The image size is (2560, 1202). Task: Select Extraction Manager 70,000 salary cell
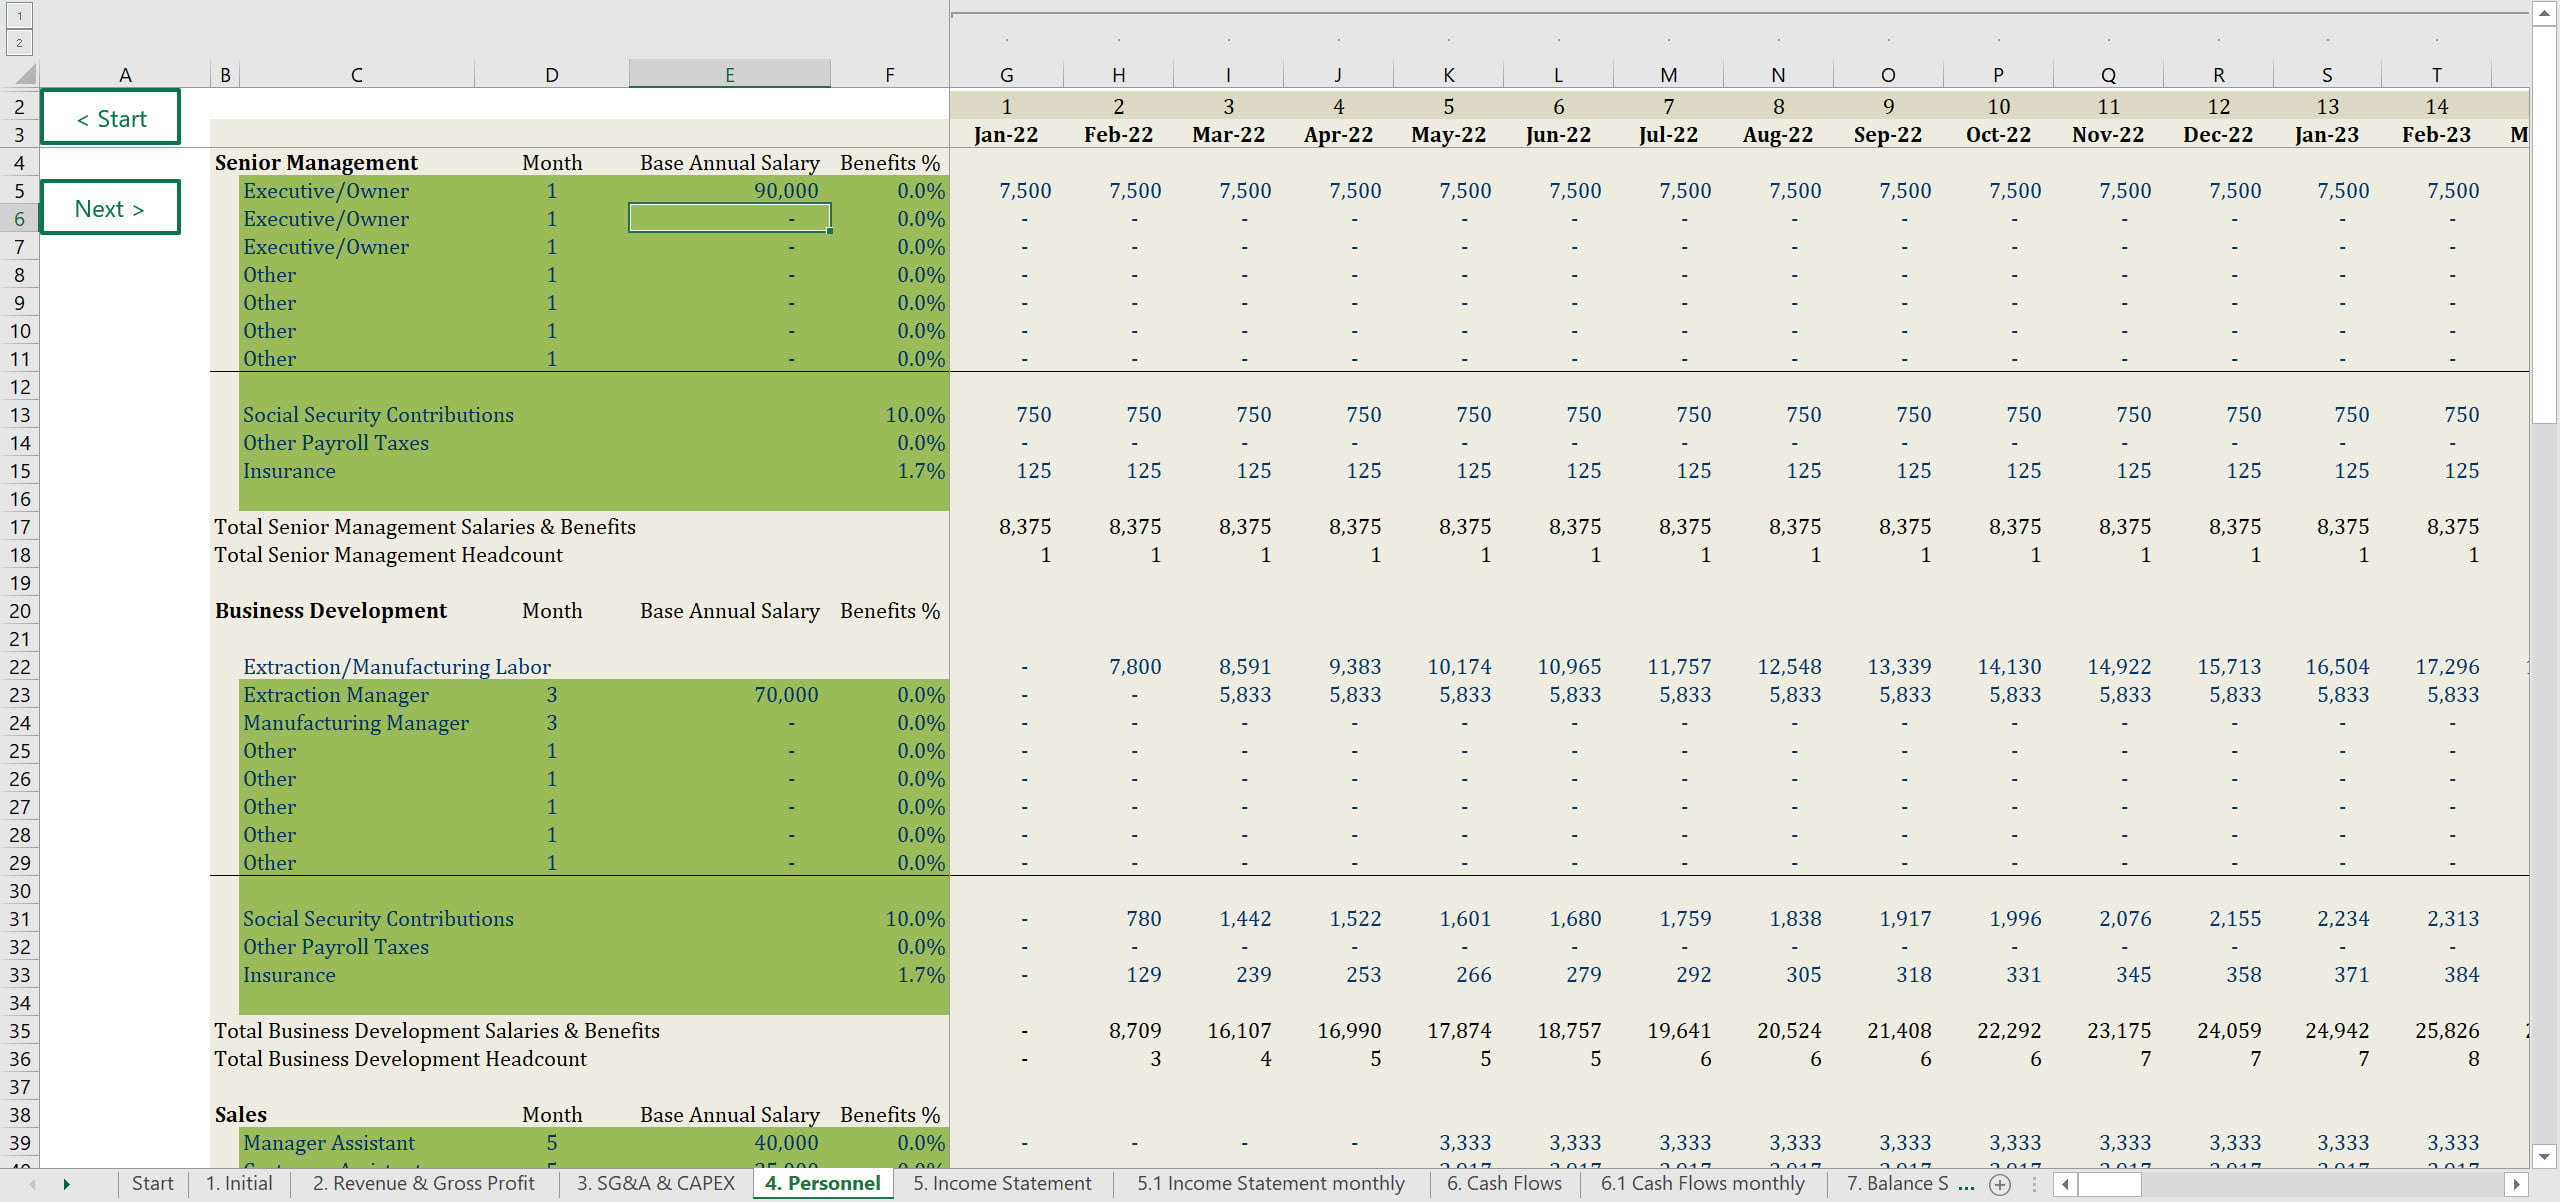point(729,695)
